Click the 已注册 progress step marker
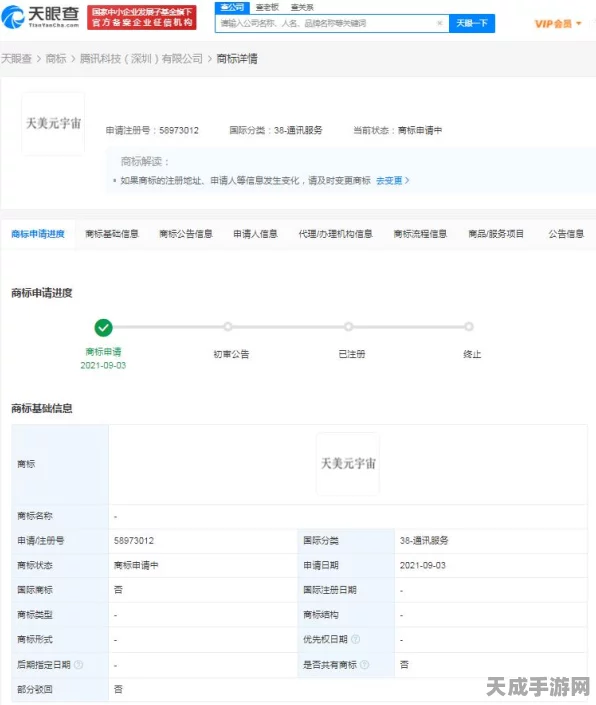The image size is (596, 705). (x=348, y=326)
